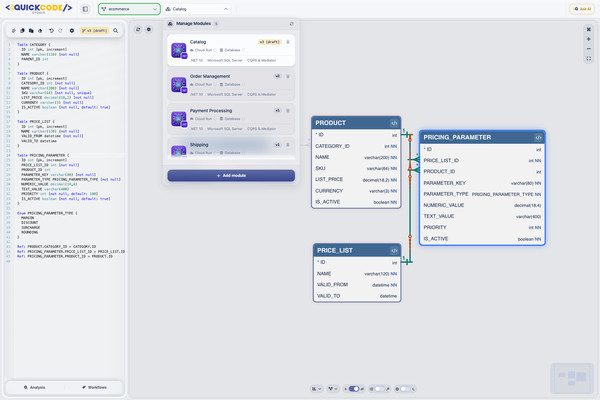Click the refresh diagram icon

point(138,29)
